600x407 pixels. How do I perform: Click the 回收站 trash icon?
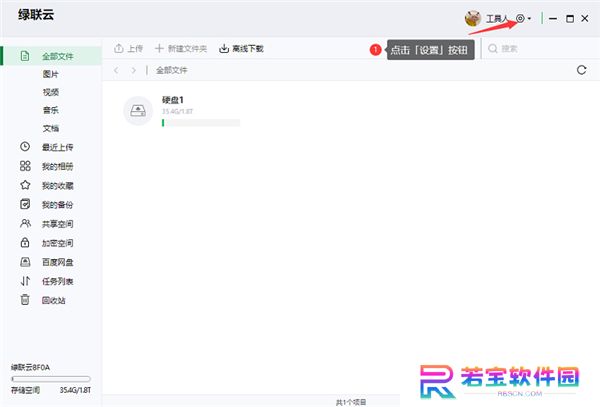[25, 300]
